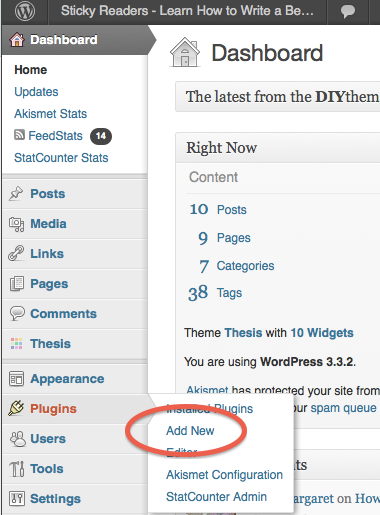Click the 7 categories count
Image resolution: width=380 pixels, height=515 pixels.
(x=204, y=266)
